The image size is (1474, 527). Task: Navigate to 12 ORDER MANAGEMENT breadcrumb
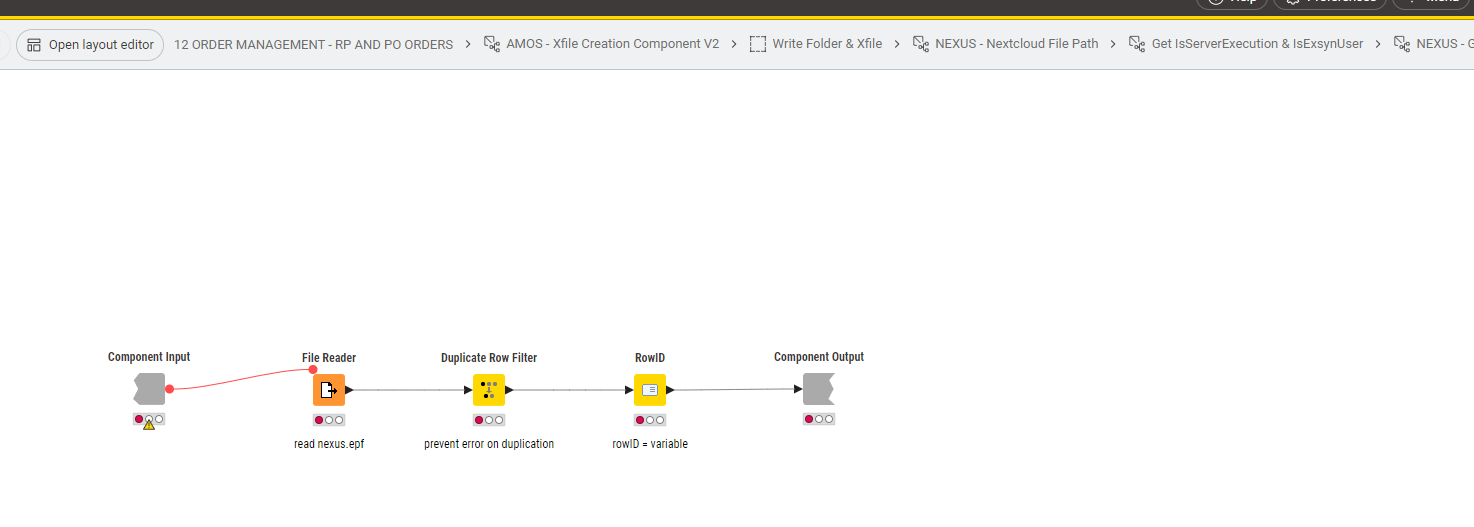[x=313, y=44]
